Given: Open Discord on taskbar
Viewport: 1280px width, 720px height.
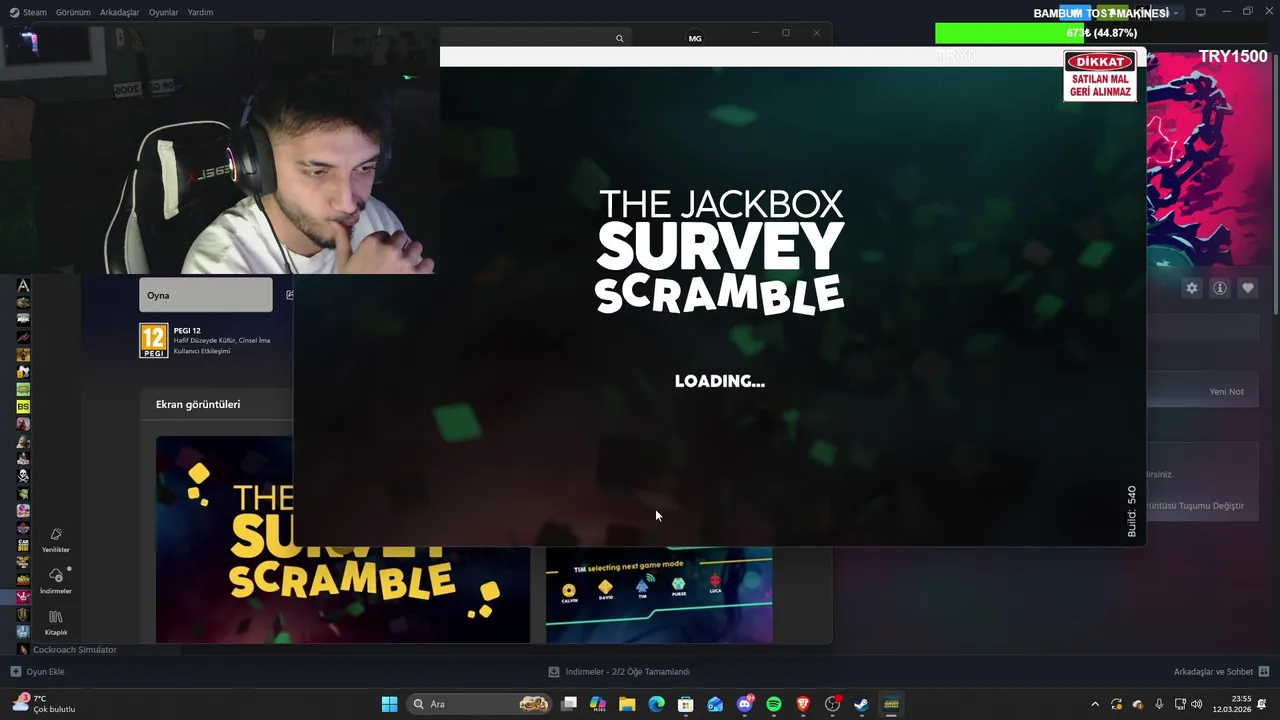Looking at the screenshot, I should click(744, 704).
